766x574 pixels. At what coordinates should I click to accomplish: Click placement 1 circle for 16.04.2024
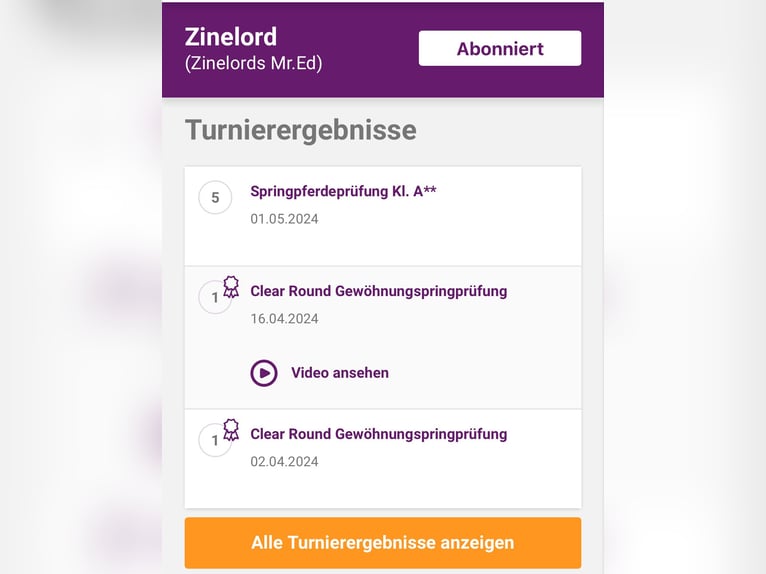[215, 297]
